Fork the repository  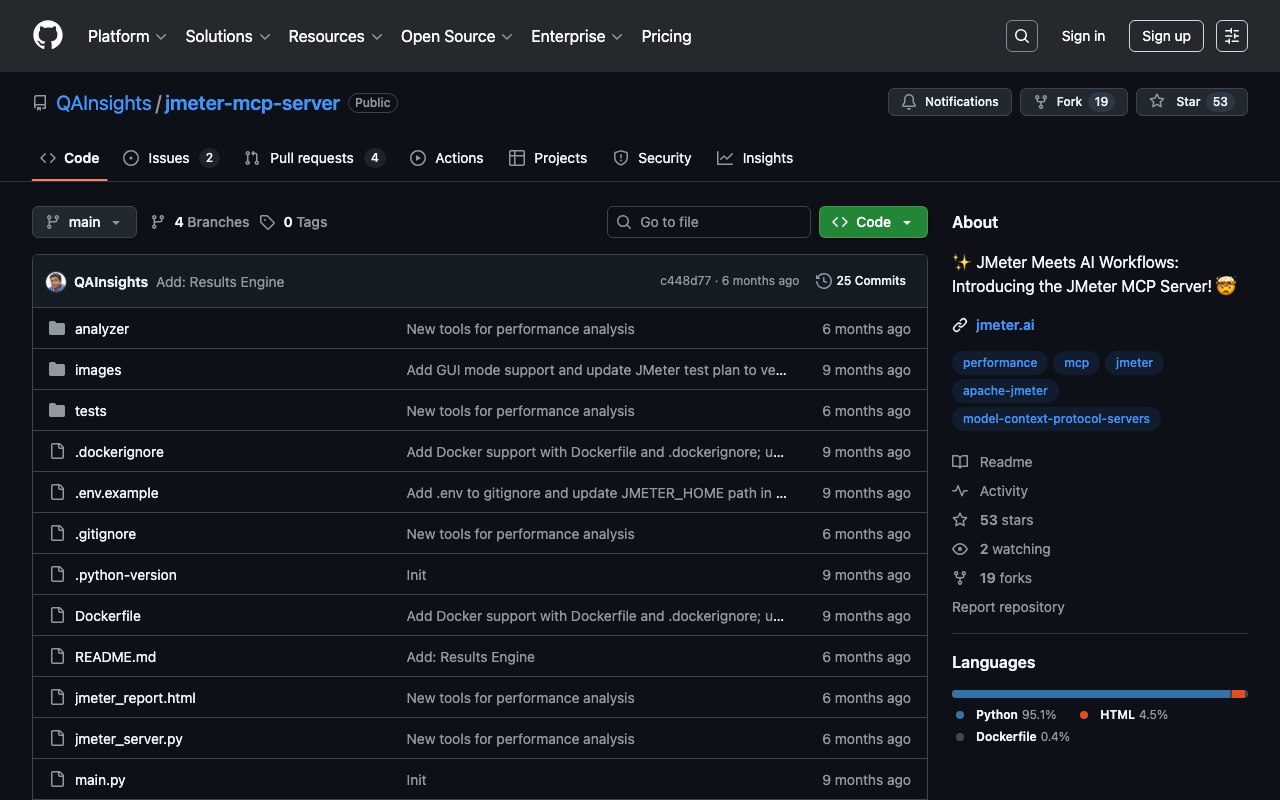(x=1072, y=102)
